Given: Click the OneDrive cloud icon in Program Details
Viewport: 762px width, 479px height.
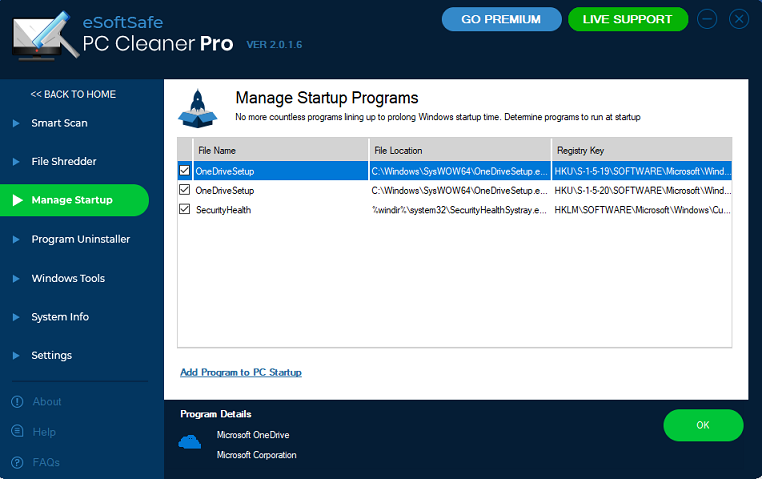Looking at the screenshot, I should [x=190, y=442].
